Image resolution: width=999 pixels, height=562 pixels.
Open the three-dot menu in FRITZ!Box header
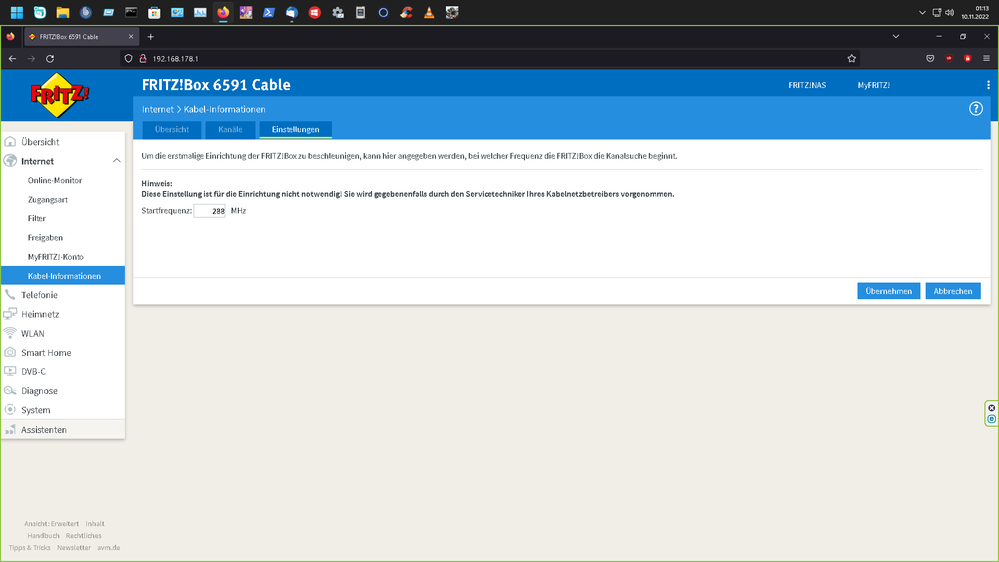(988, 85)
